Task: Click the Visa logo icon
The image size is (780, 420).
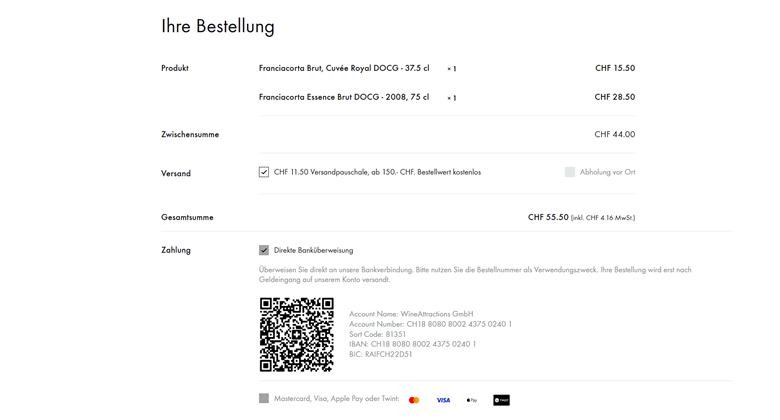Action: pos(443,400)
